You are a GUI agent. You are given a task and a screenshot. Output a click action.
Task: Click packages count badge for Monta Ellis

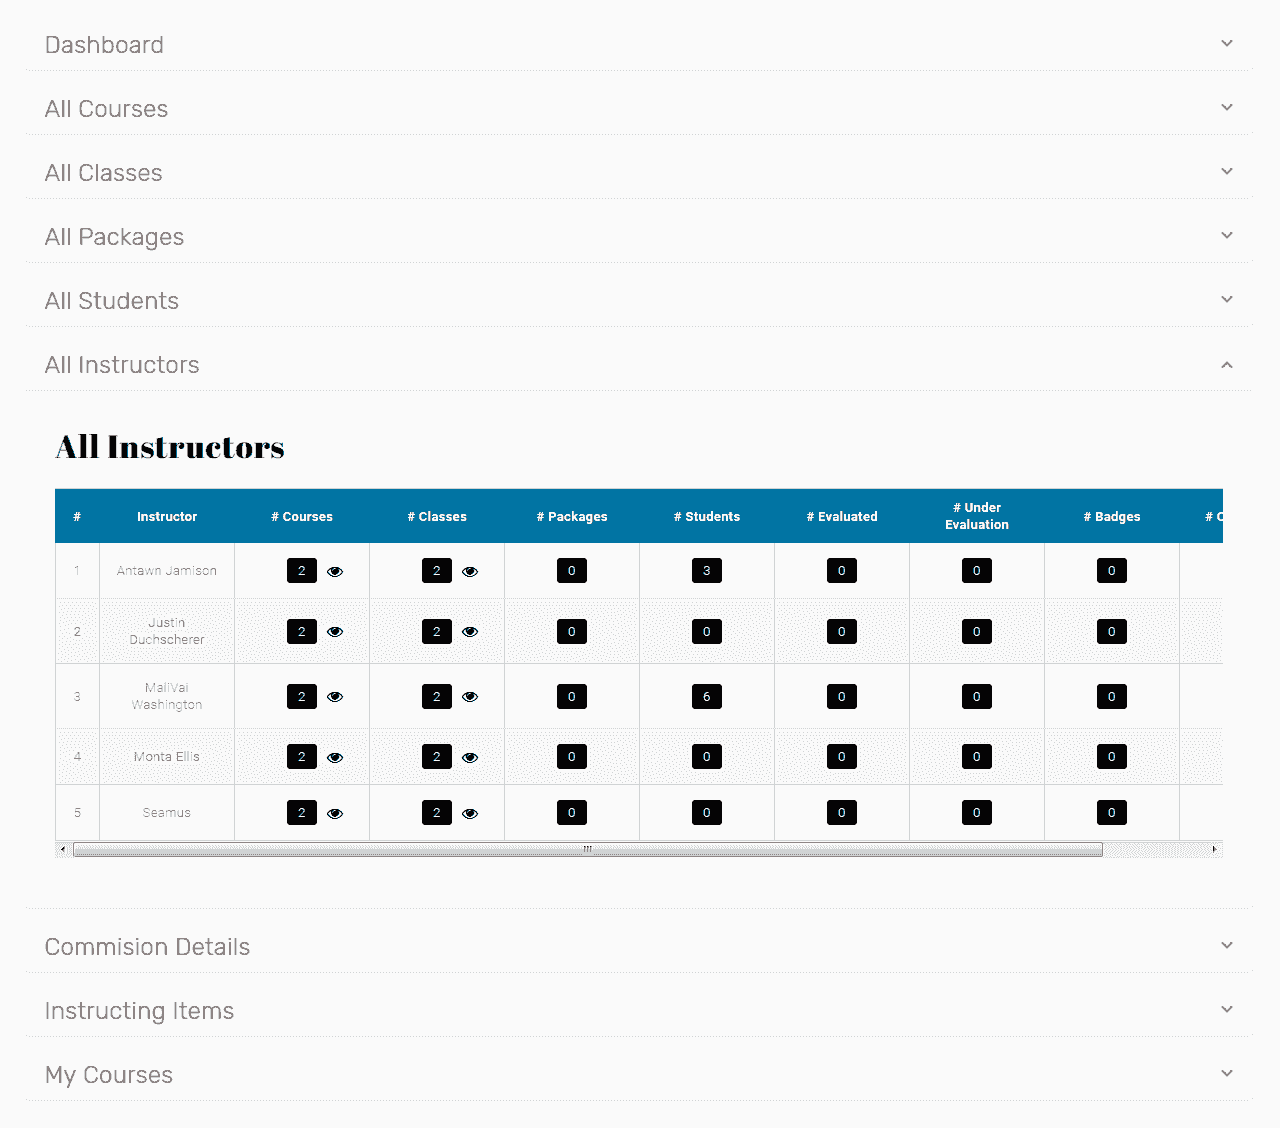[x=572, y=757]
